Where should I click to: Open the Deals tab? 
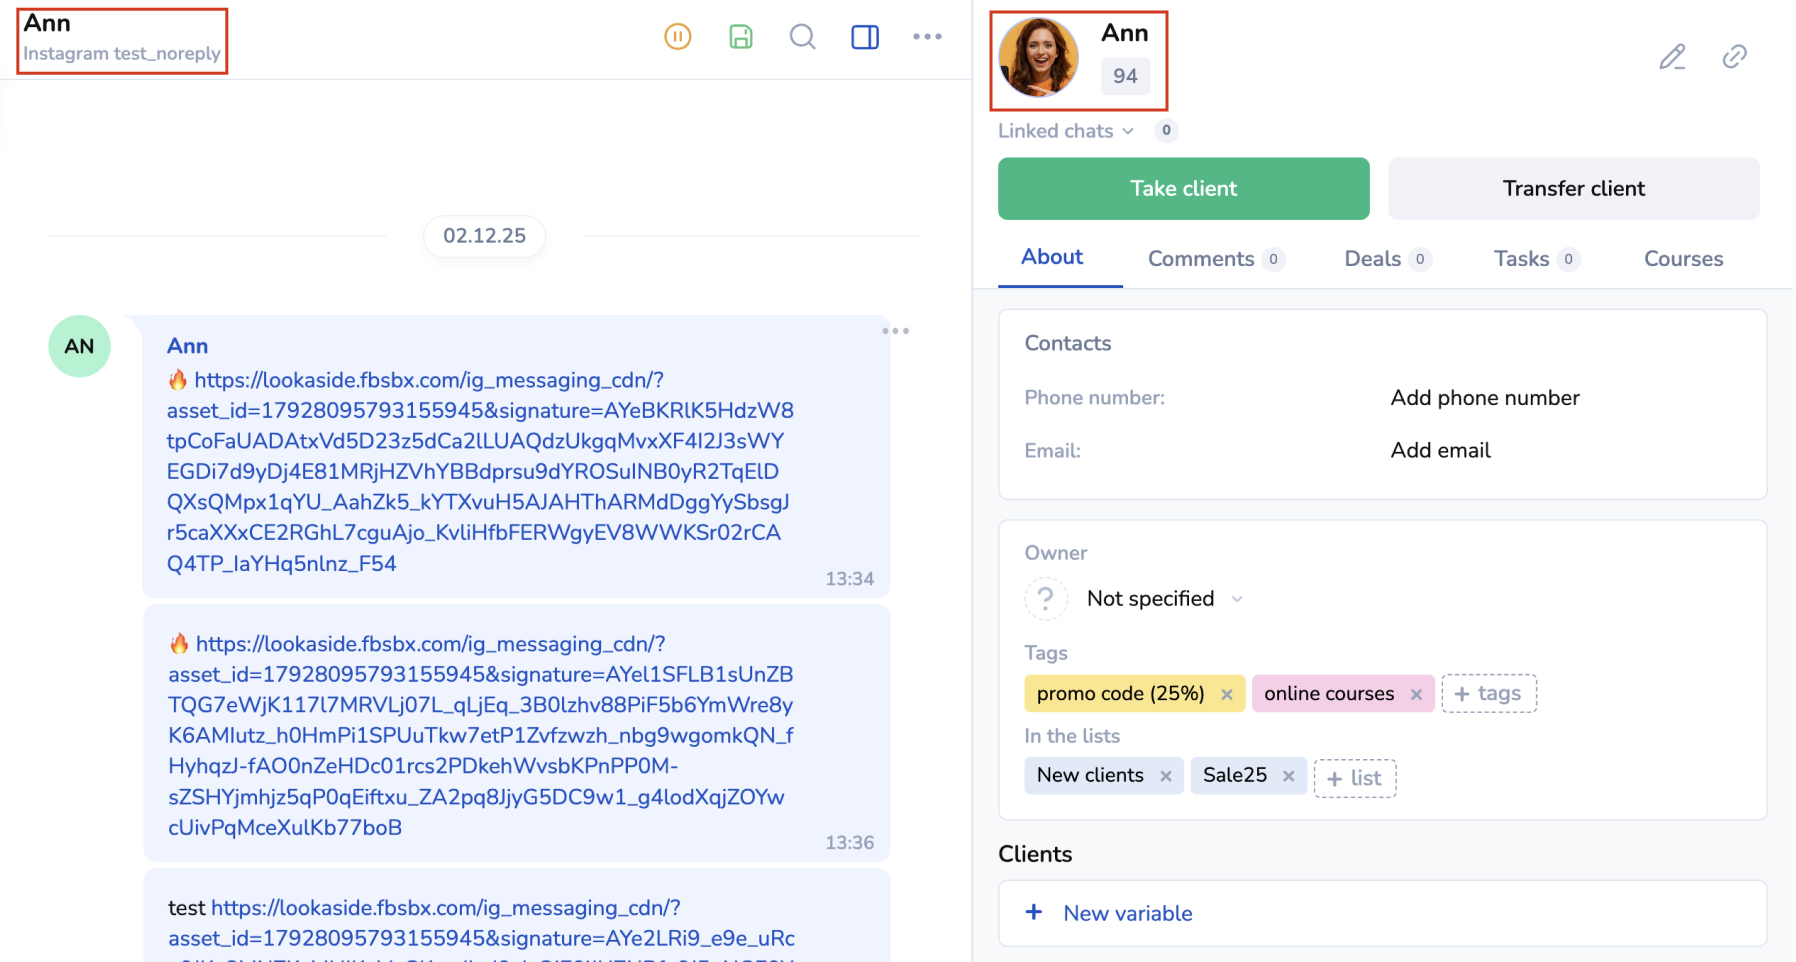pos(1373,259)
